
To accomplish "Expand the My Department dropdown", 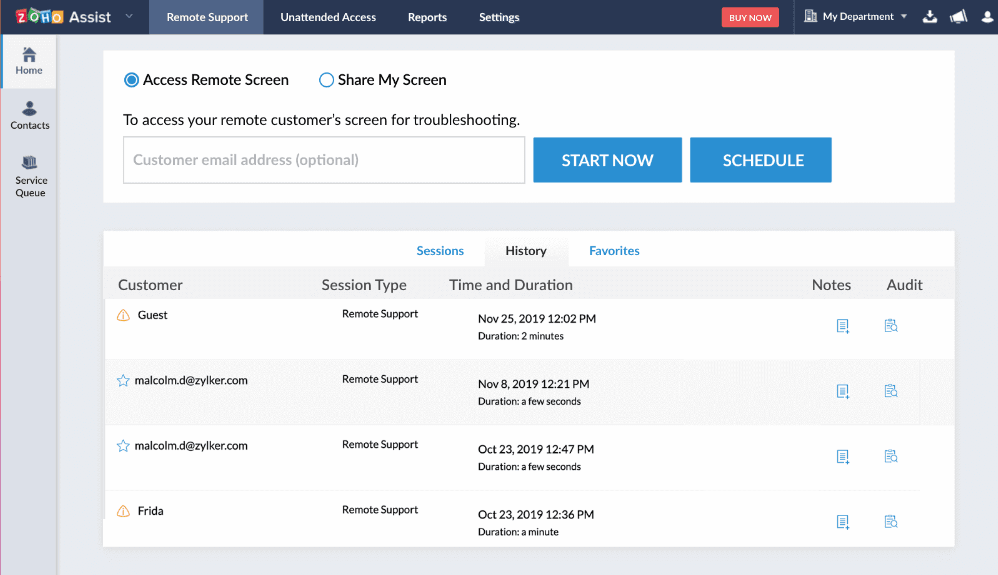I will click(x=856, y=17).
